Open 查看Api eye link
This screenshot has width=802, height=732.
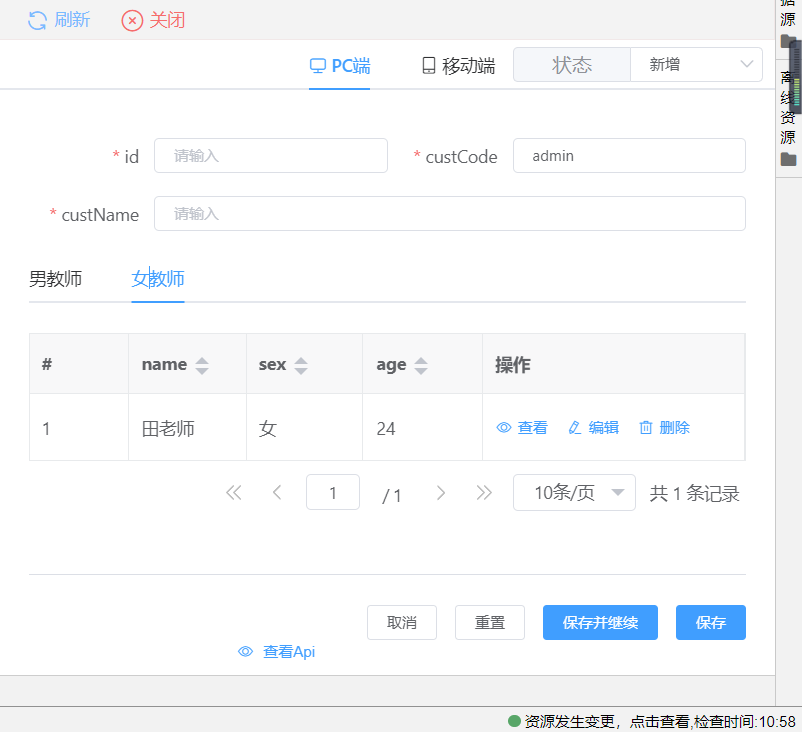(x=277, y=652)
